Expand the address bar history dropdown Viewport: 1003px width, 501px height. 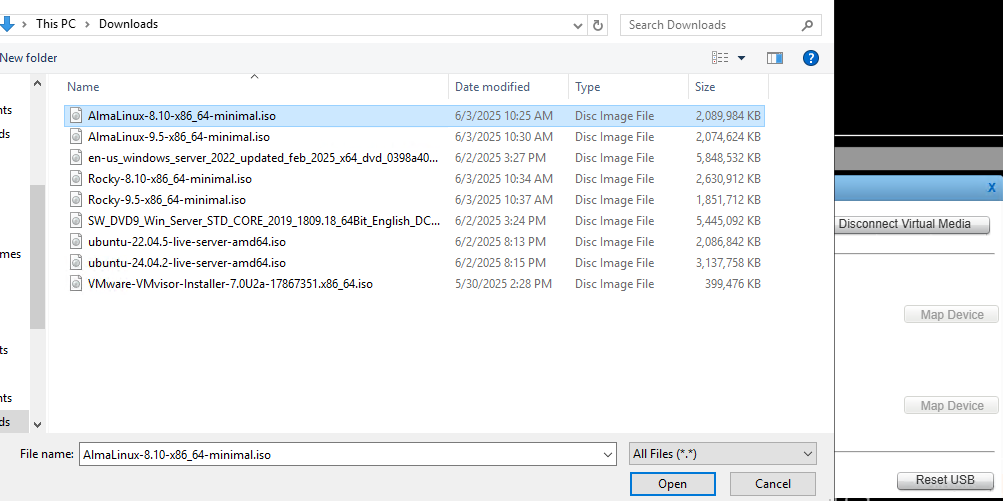pos(578,25)
